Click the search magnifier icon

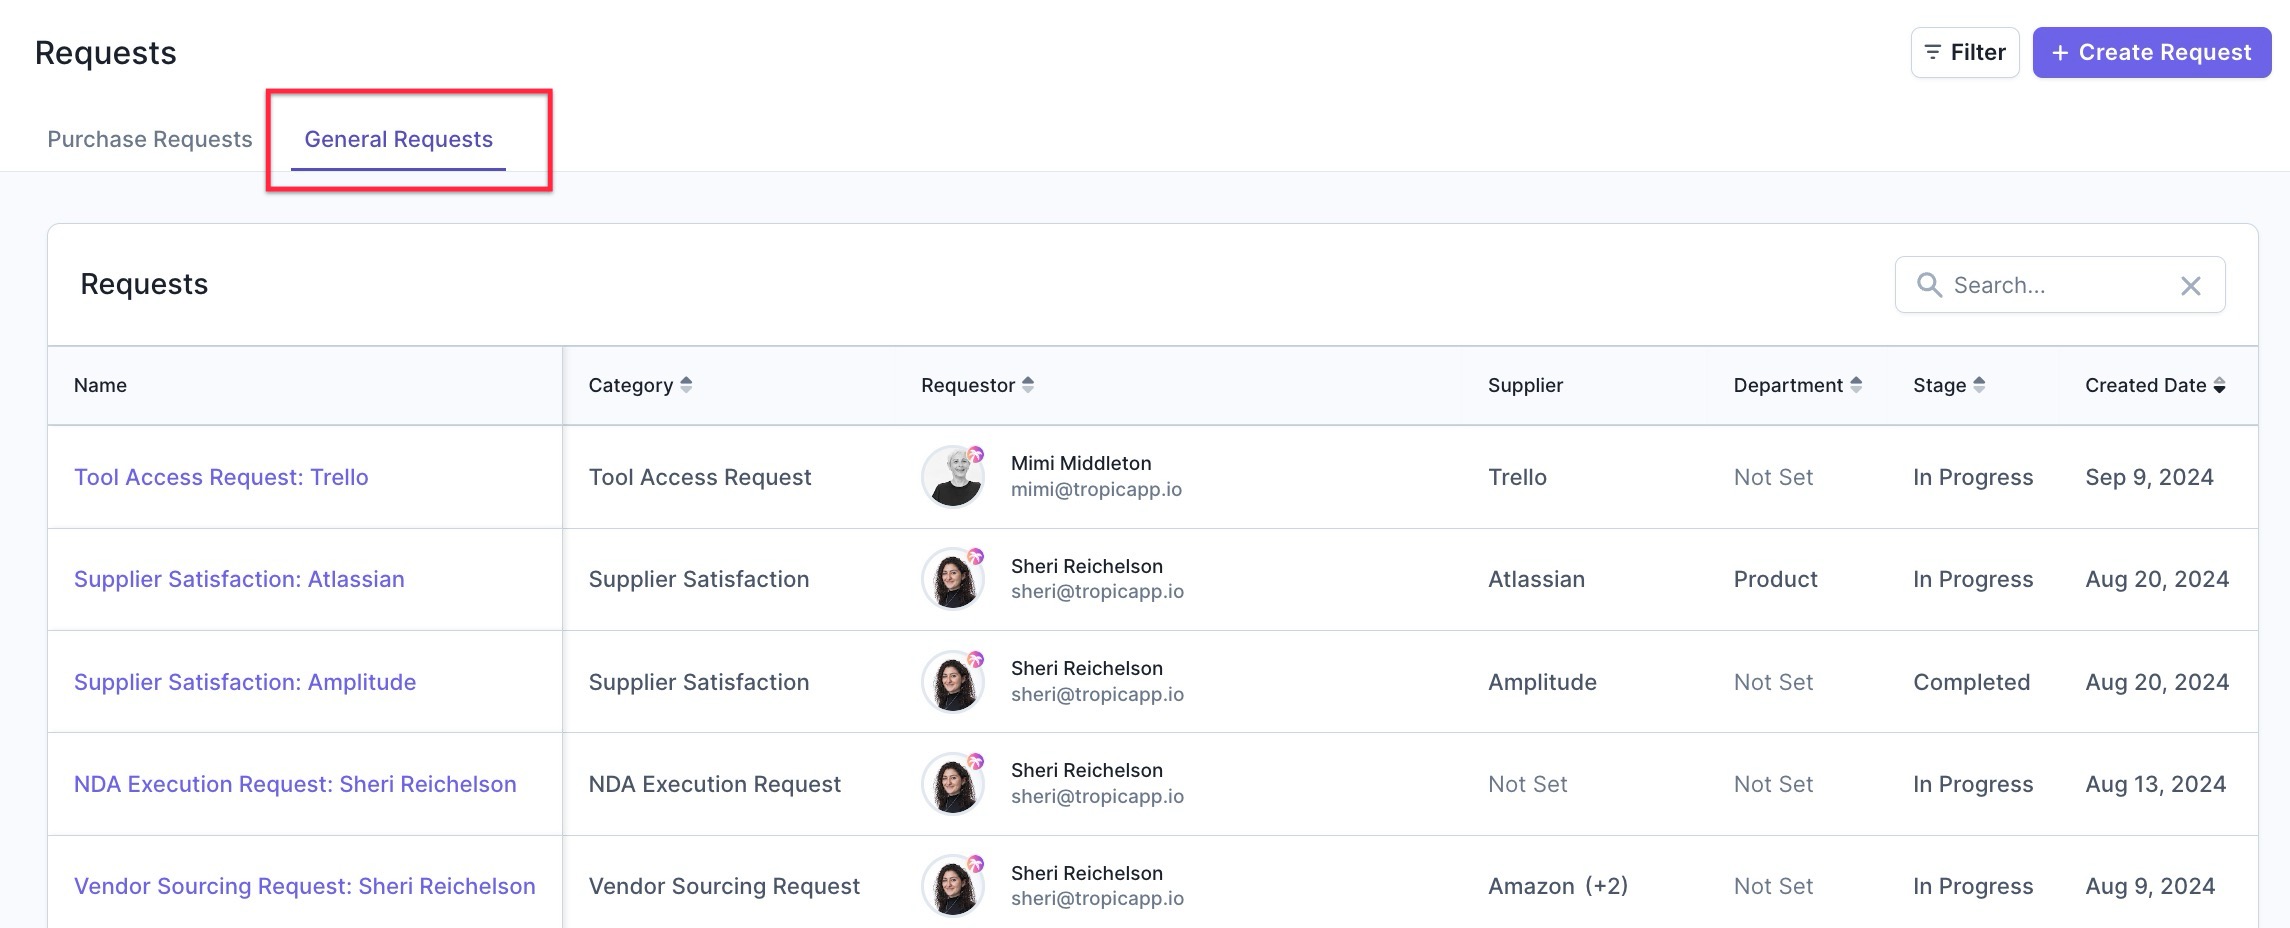click(1929, 285)
